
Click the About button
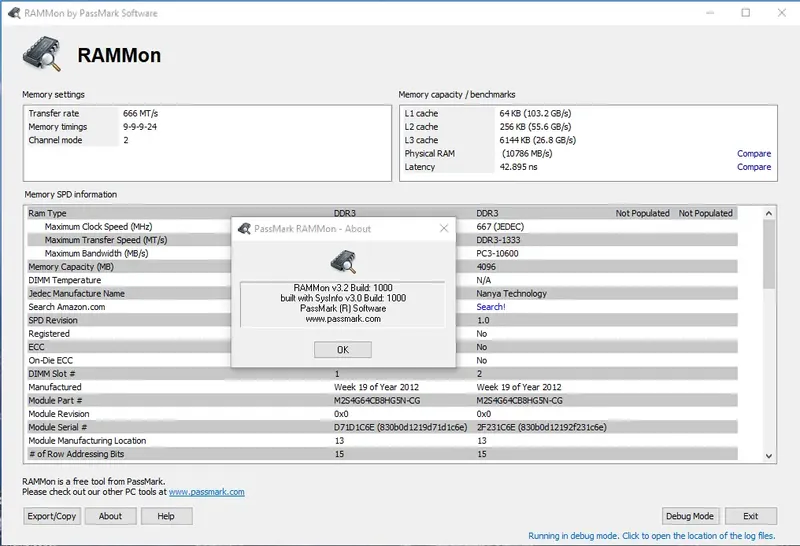tap(110, 516)
